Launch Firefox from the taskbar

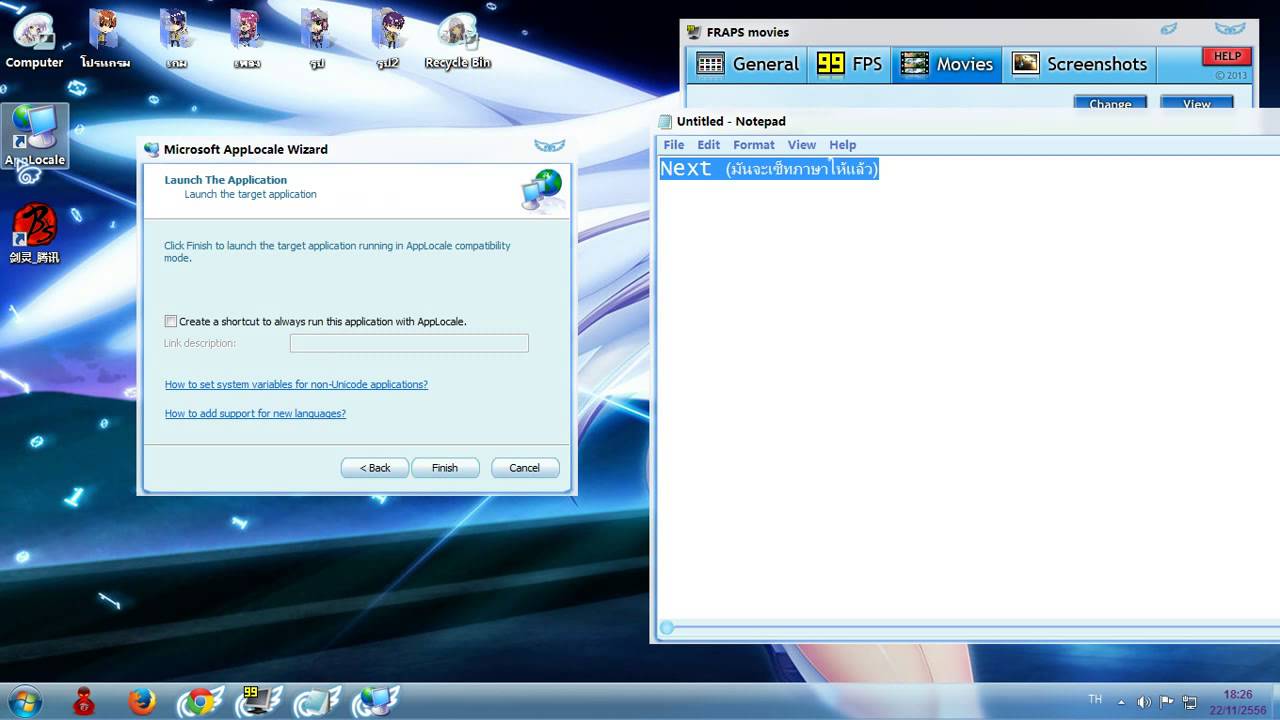[142, 701]
